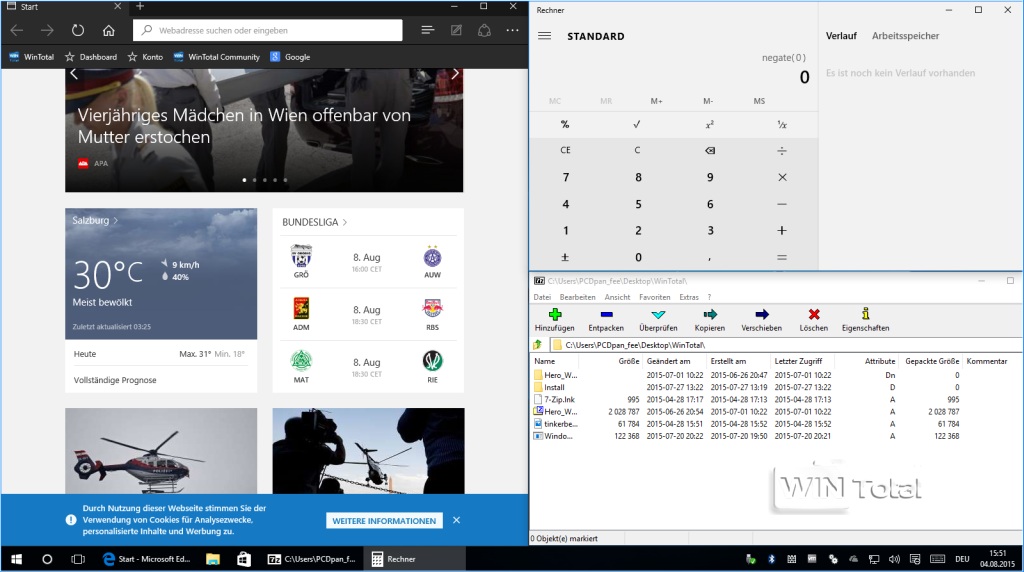
Task: Switch to Arbeitsspeicher tab in calculator
Action: pos(905,36)
